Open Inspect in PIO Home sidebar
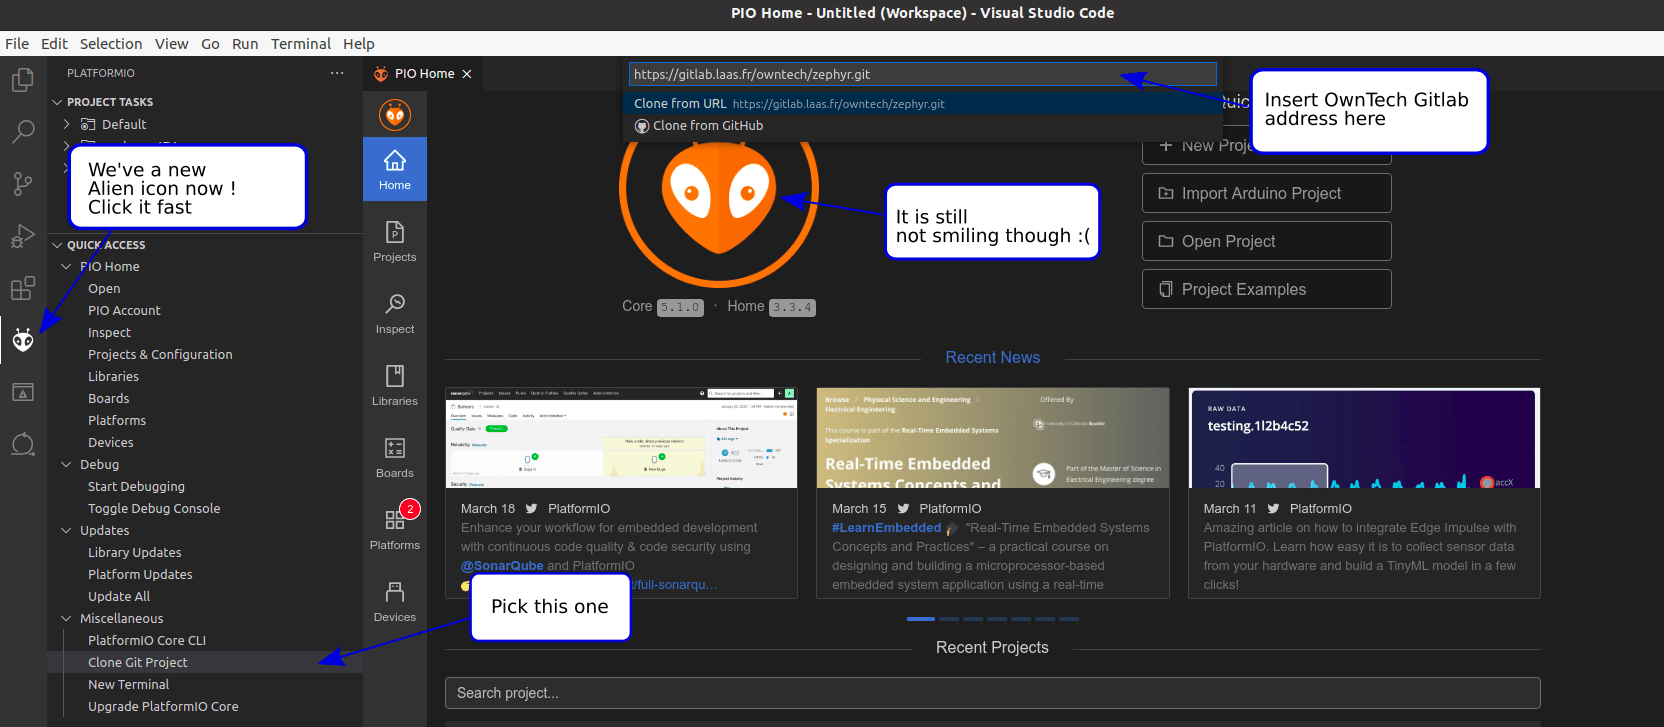Image resolution: width=1664 pixels, height=727 pixels. pos(395,313)
